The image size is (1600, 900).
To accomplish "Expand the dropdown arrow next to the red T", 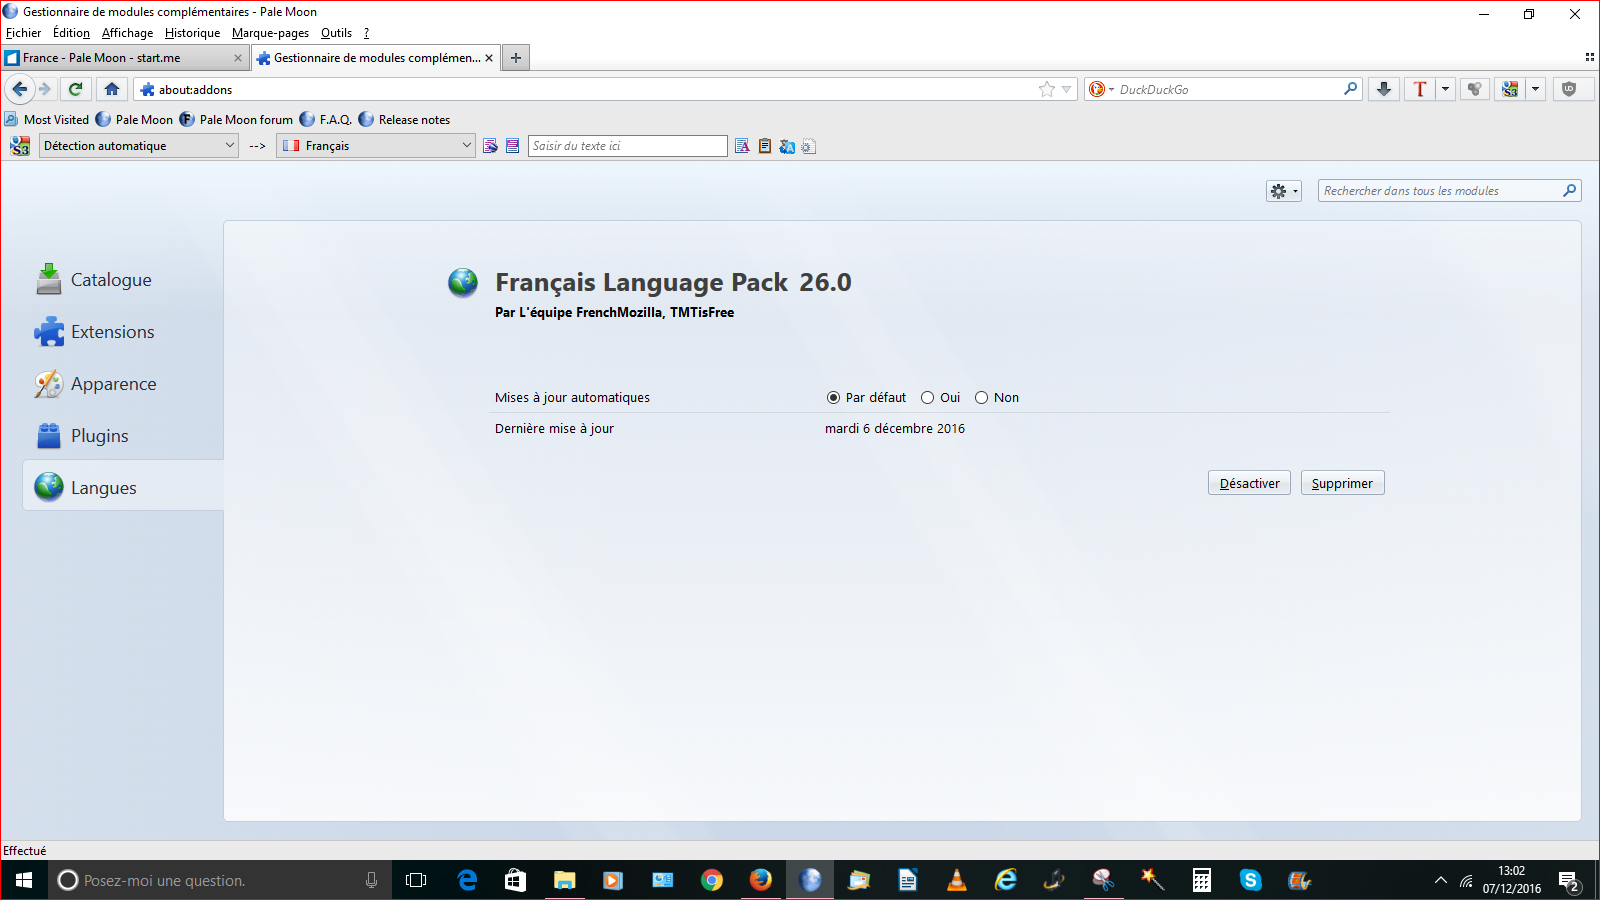I will pos(1446,89).
